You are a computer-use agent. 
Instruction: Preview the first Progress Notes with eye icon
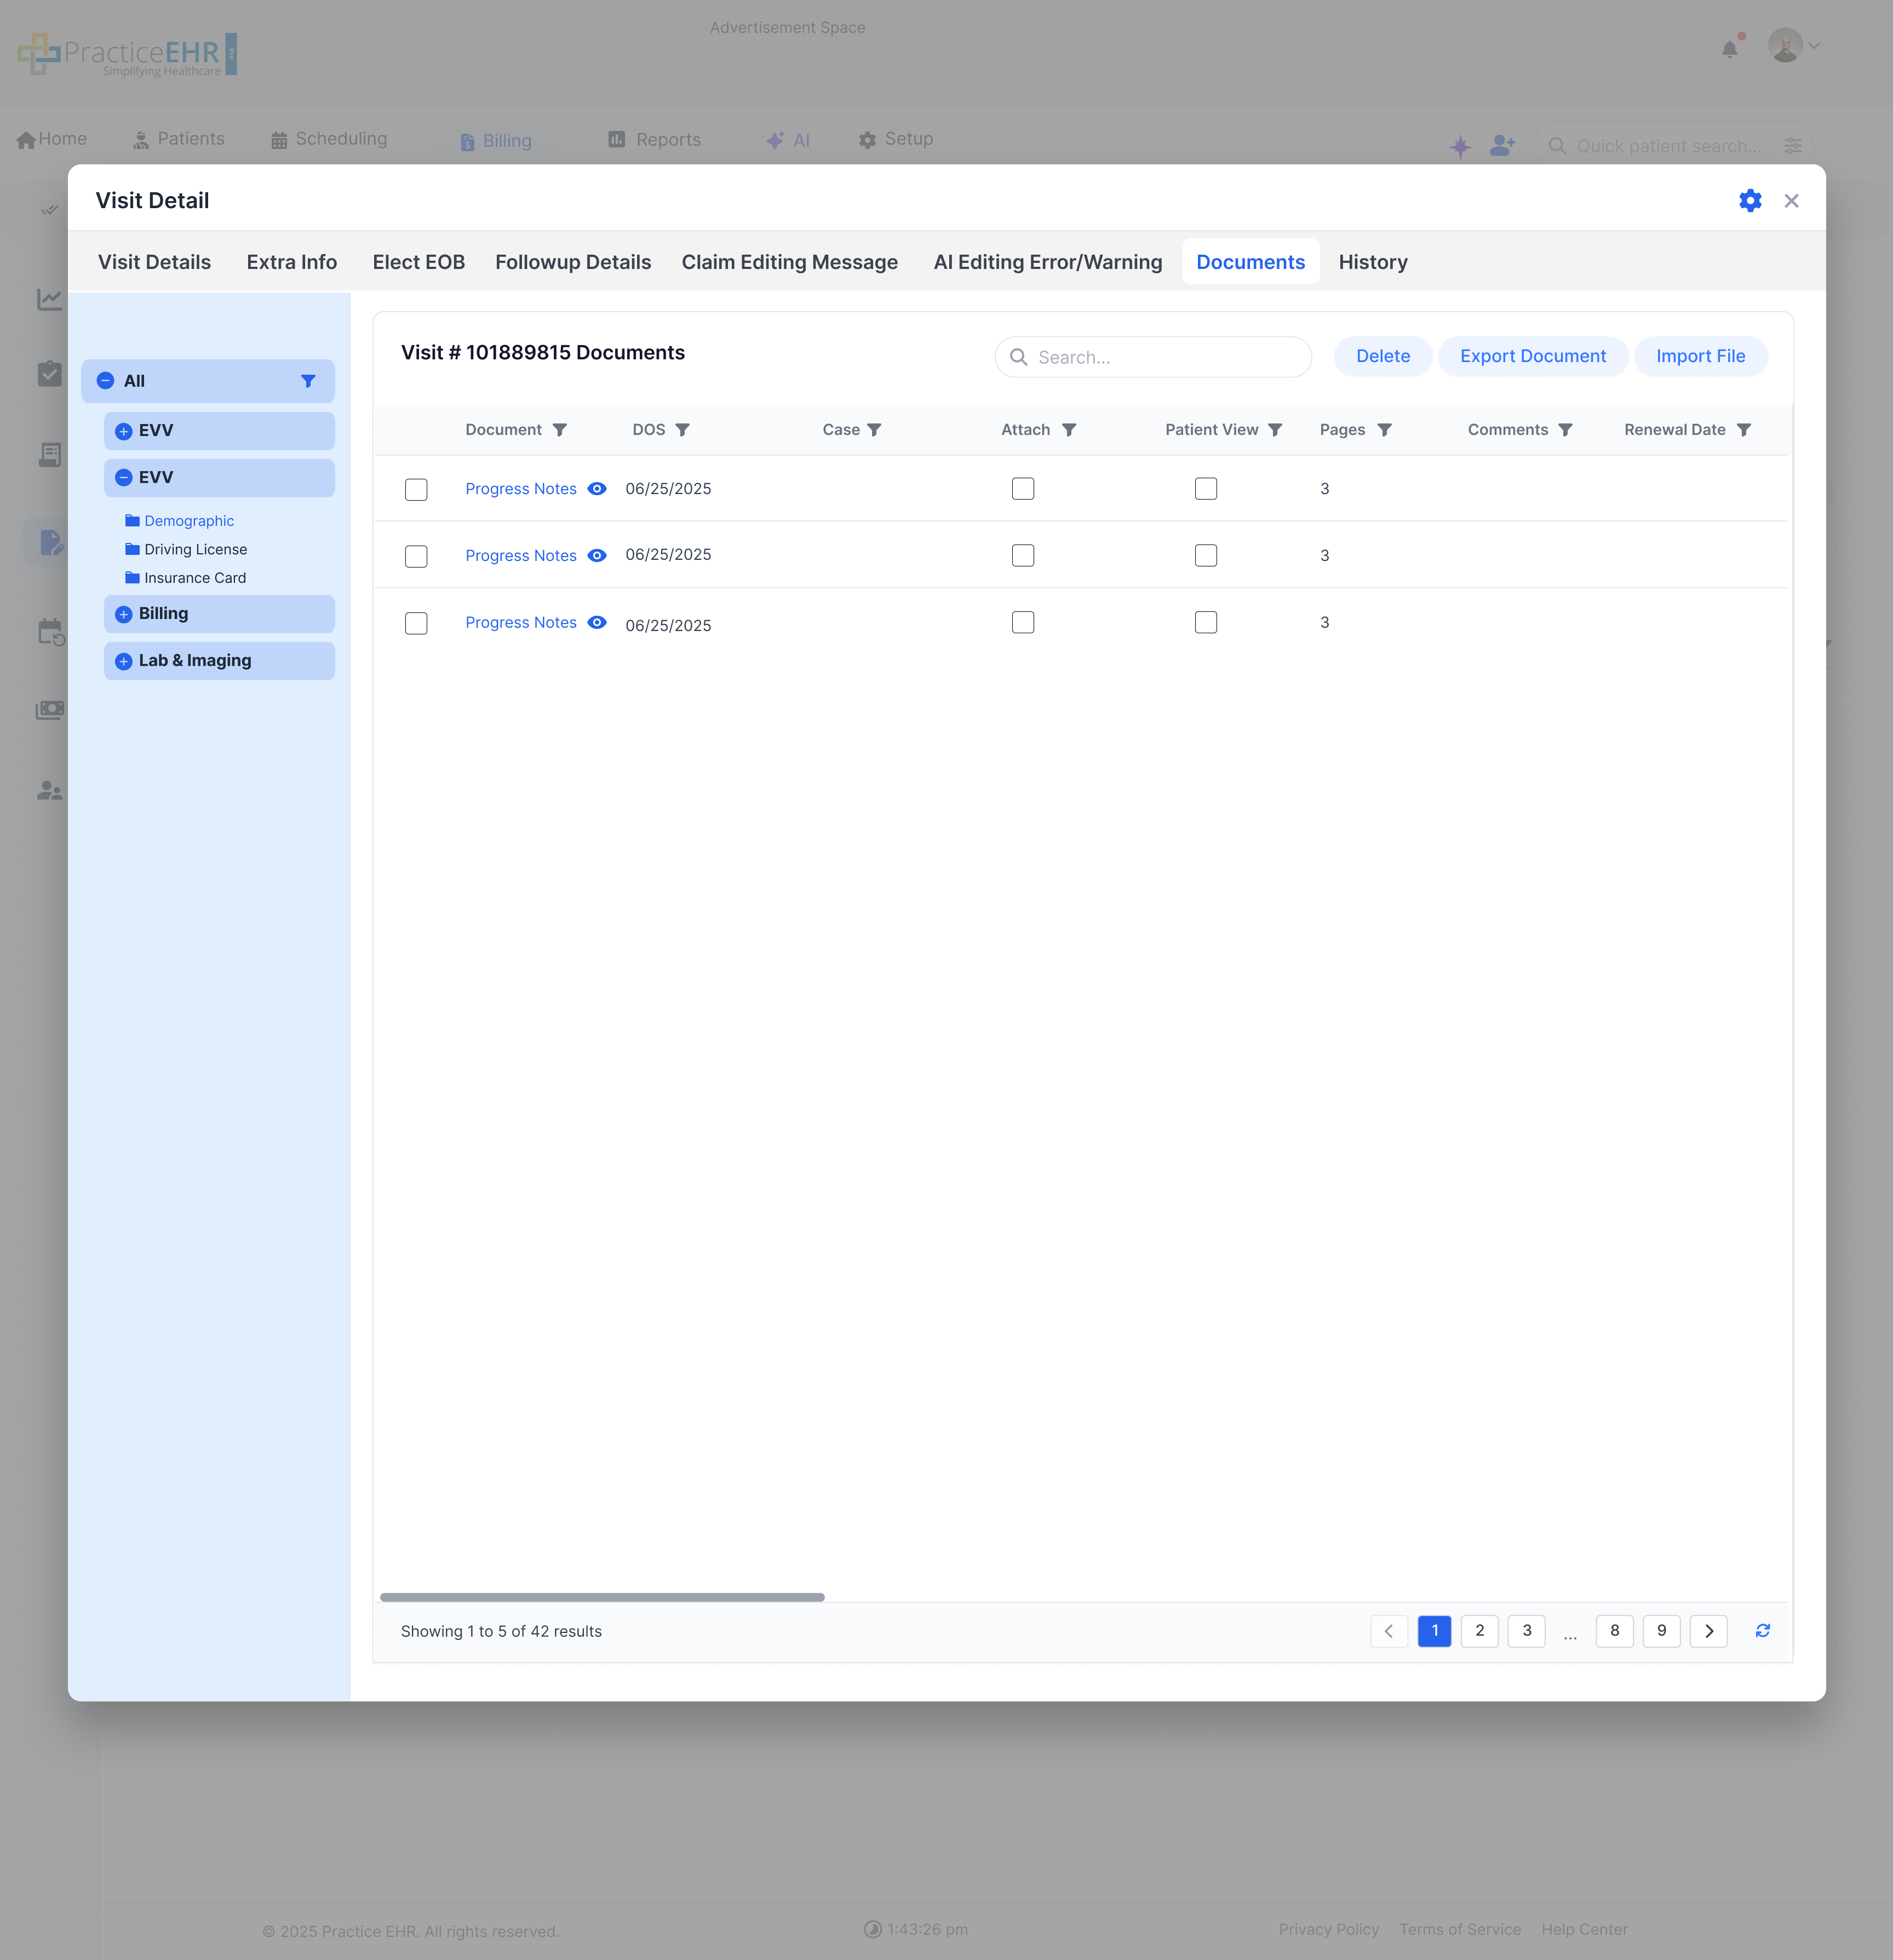tap(597, 489)
